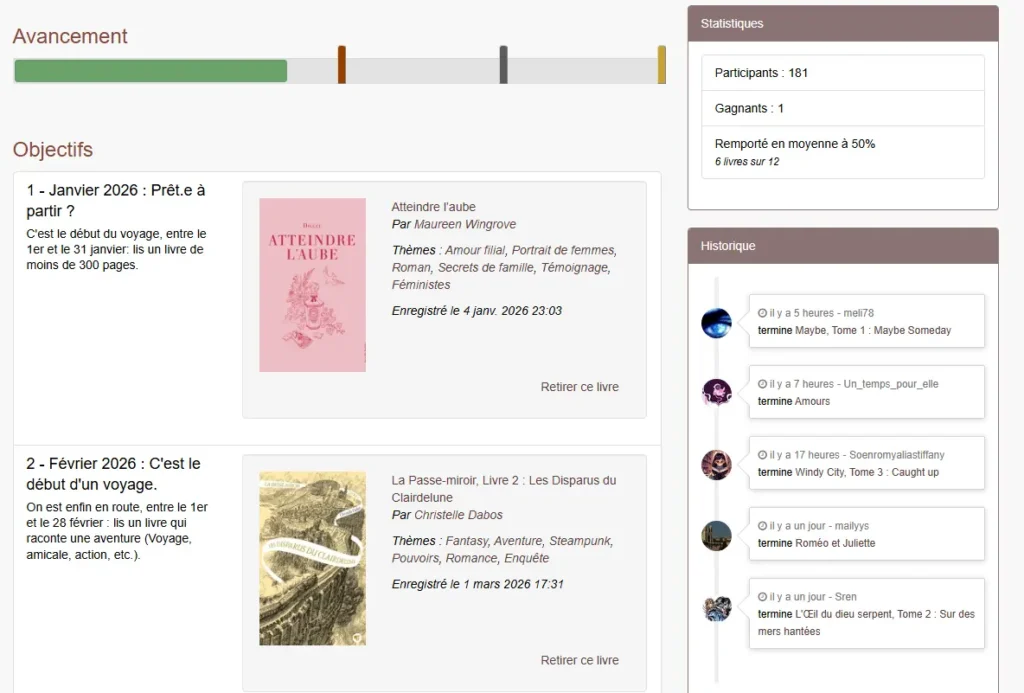Click meli78's blue eye avatar
Viewport: 1024px width, 693px height.
click(716, 323)
